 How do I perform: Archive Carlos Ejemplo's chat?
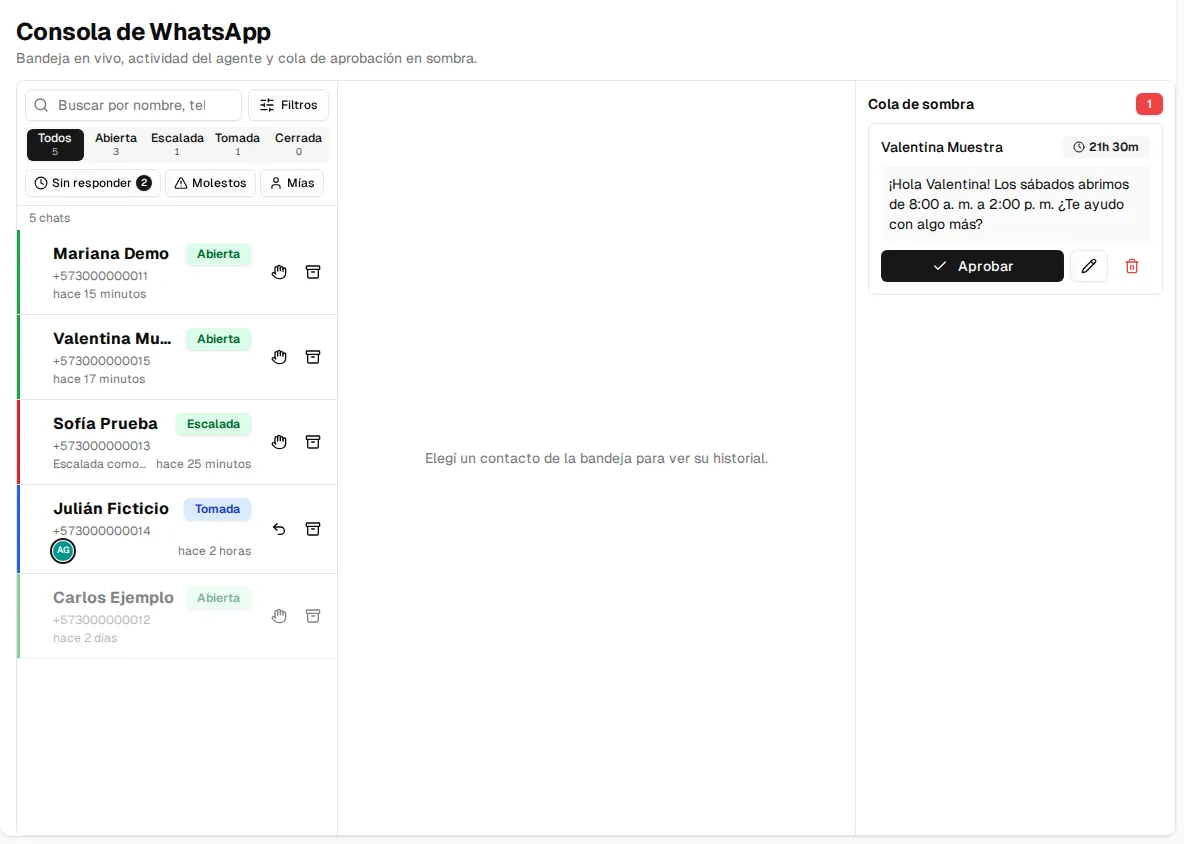click(313, 616)
